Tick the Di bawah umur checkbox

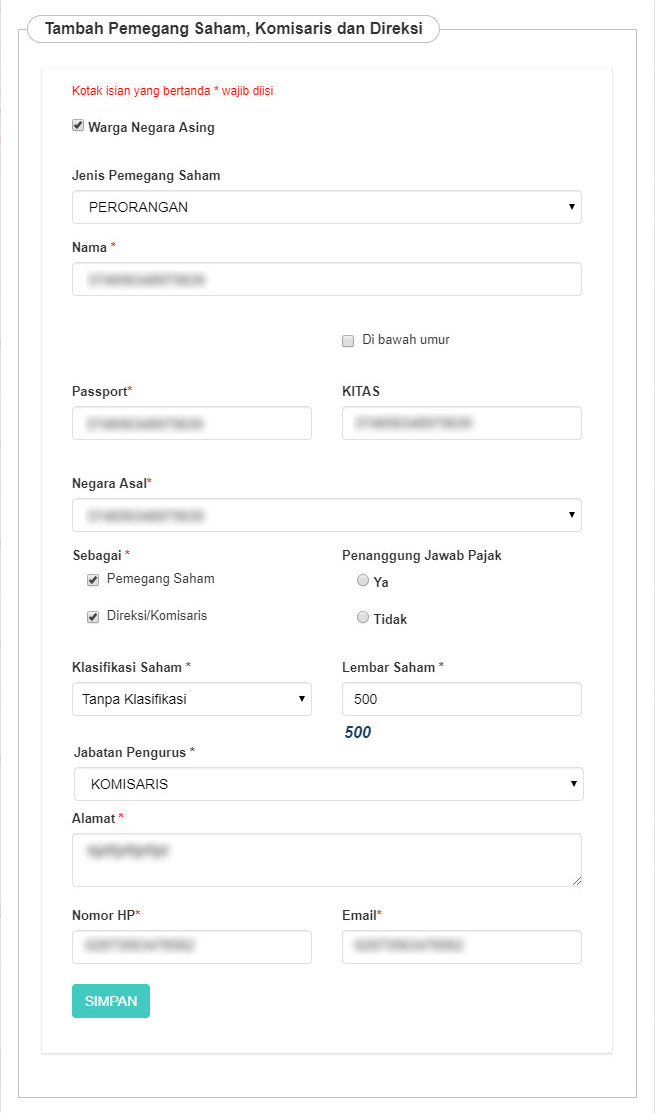348,341
